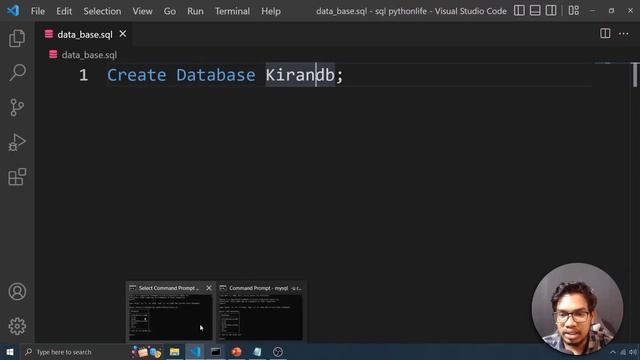Click the VS Code logo icon
Image resolution: width=640 pixels, height=360 pixels.
pos(13,11)
